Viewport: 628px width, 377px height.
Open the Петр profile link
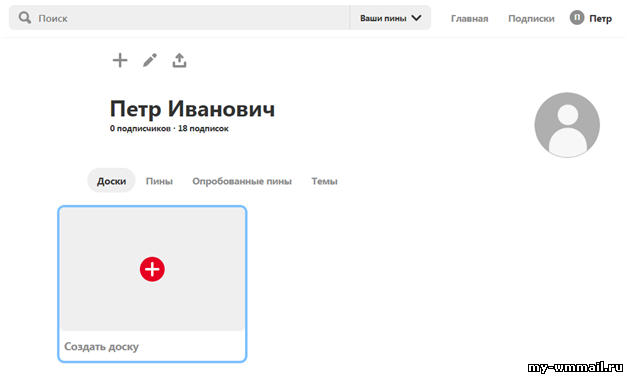click(x=600, y=18)
